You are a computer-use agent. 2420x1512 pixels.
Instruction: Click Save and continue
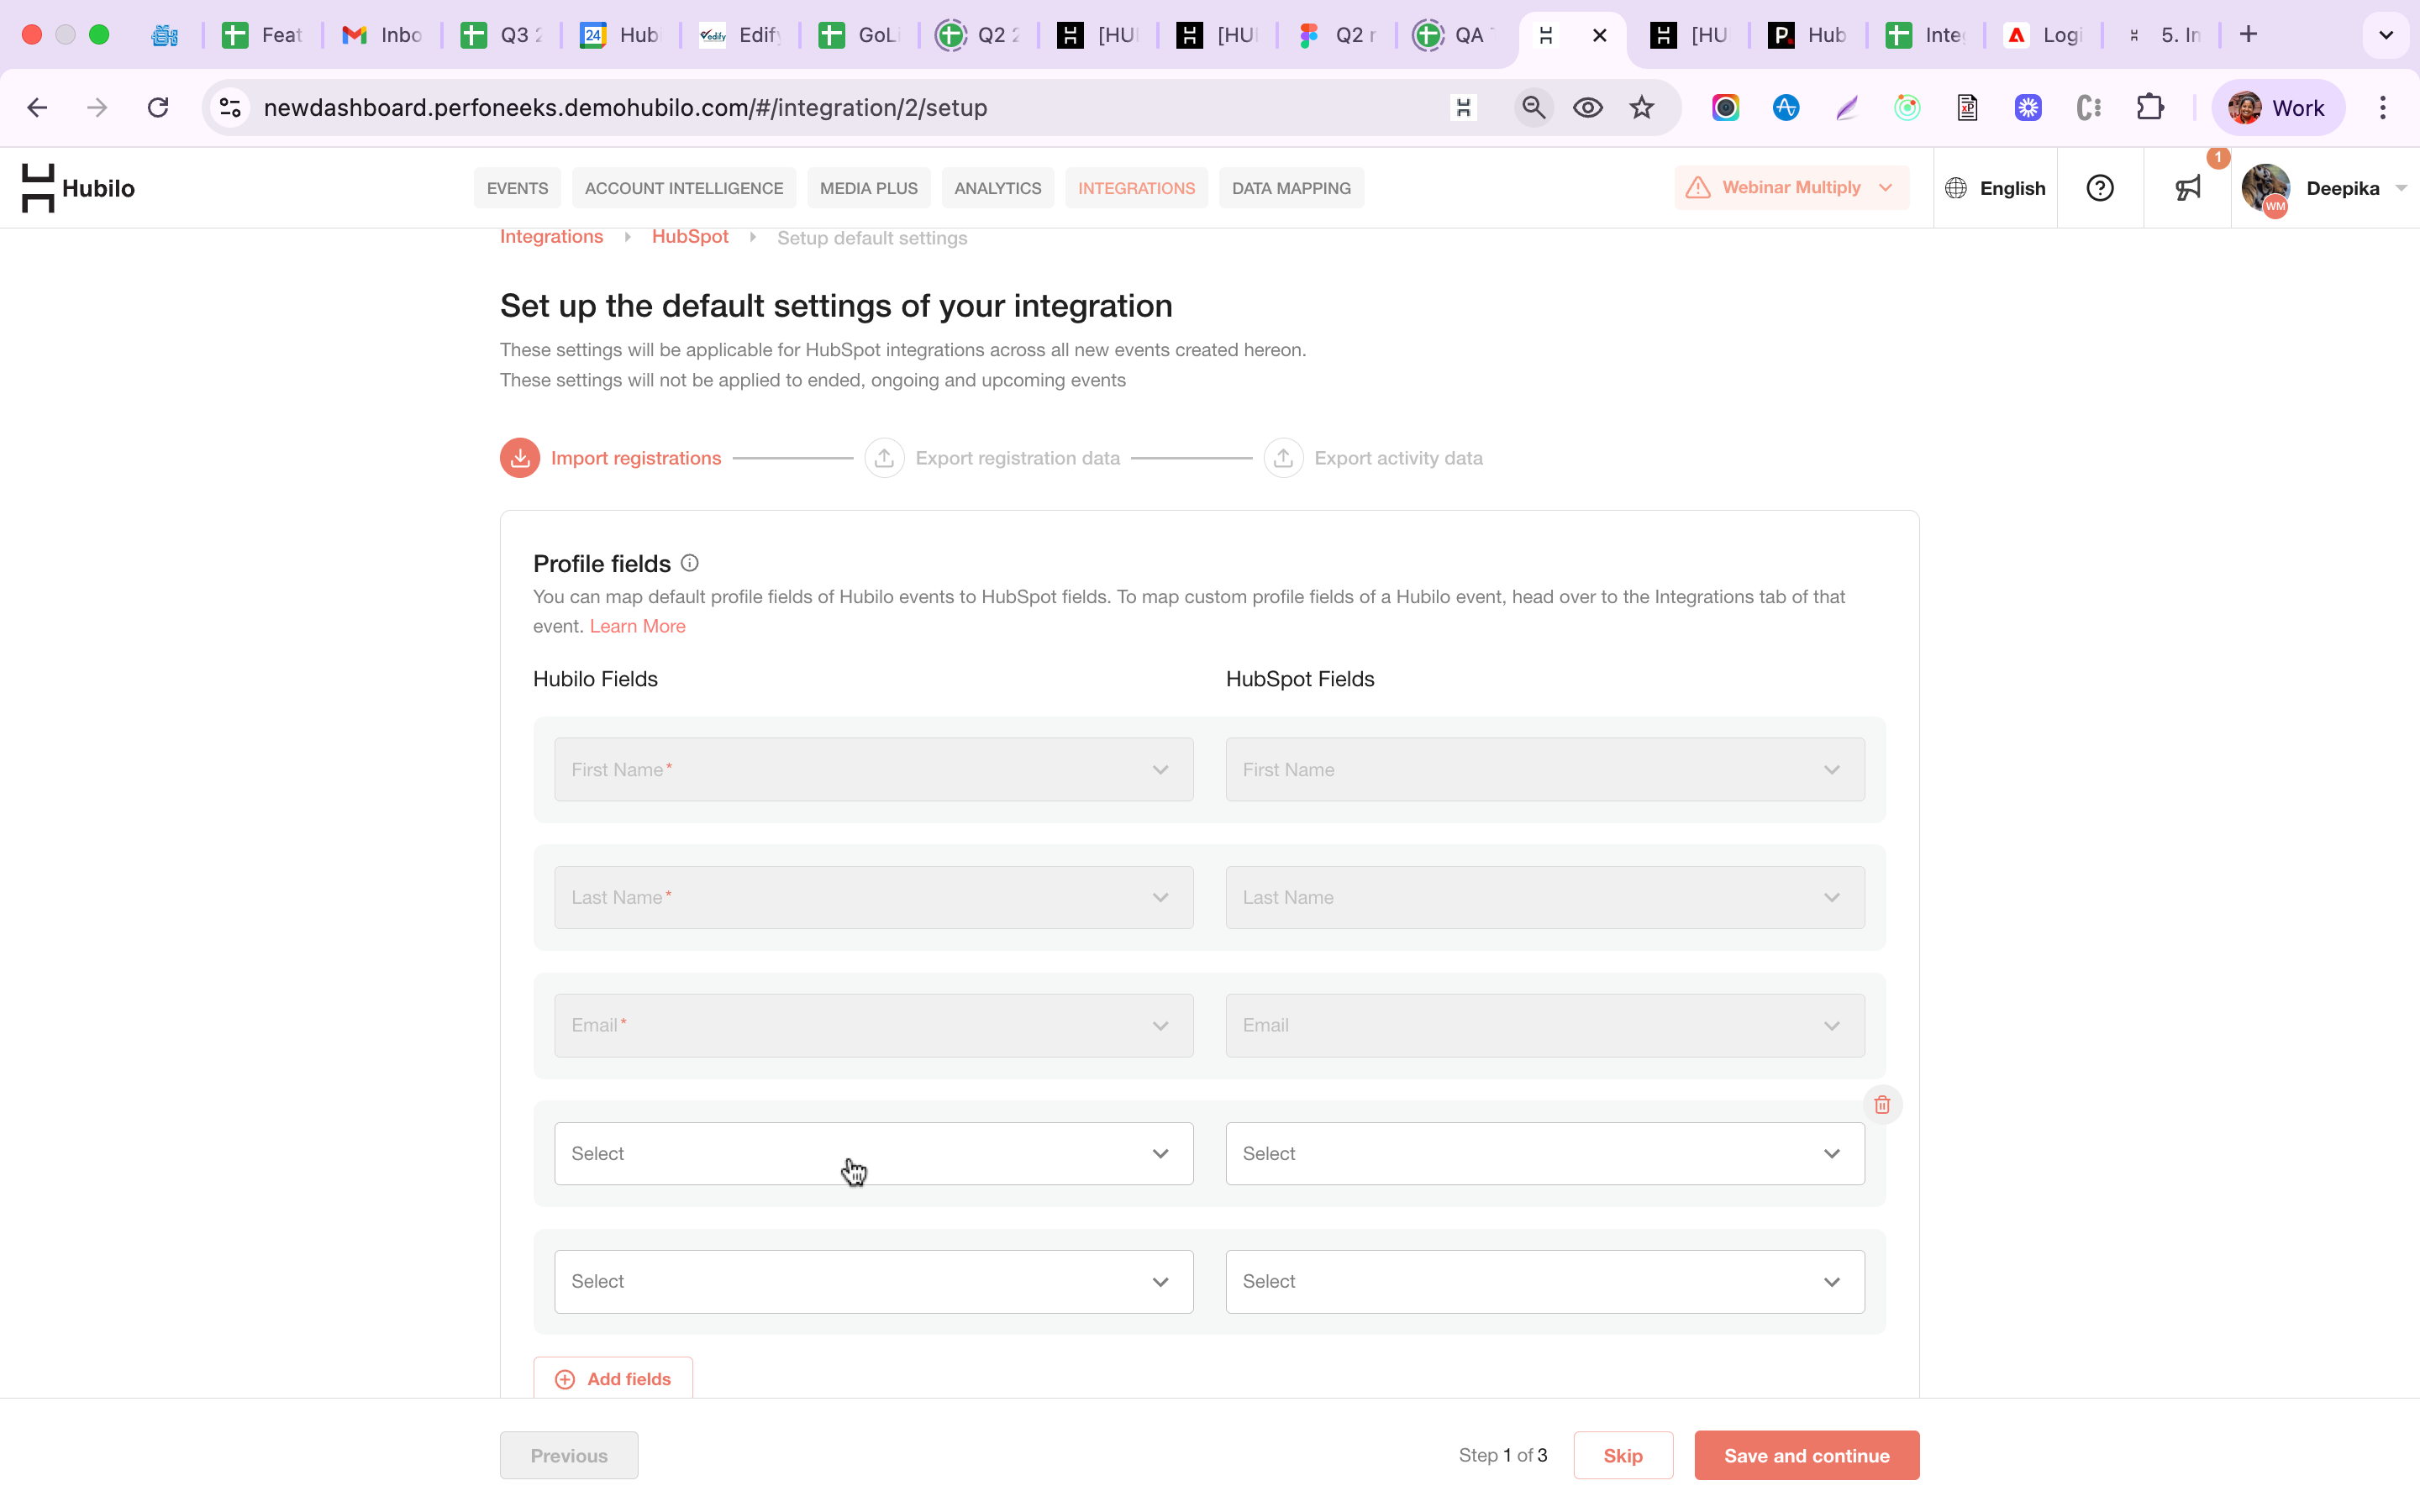[1806, 1456]
